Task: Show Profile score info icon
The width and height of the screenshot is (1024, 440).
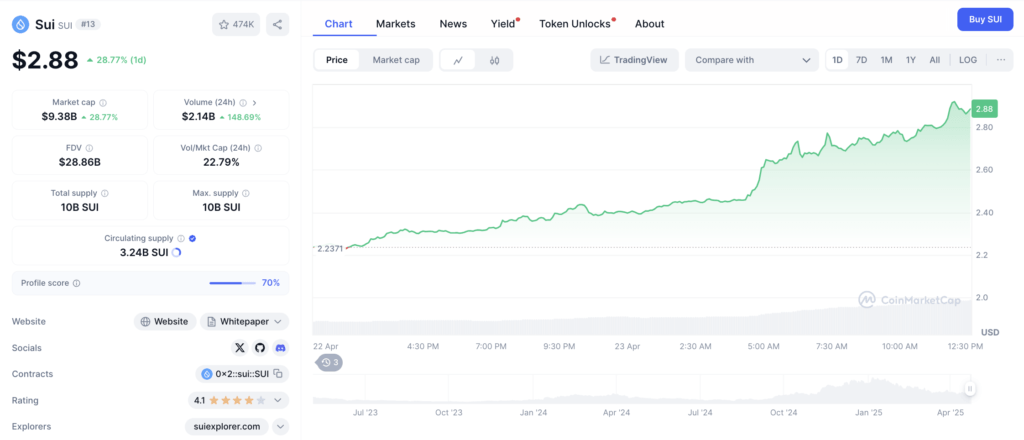Action: (x=76, y=283)
